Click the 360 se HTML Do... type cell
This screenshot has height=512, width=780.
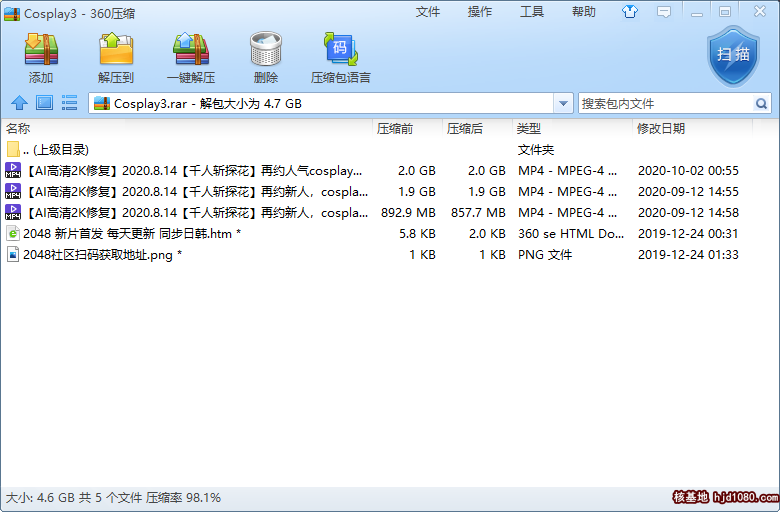point(571,233)
